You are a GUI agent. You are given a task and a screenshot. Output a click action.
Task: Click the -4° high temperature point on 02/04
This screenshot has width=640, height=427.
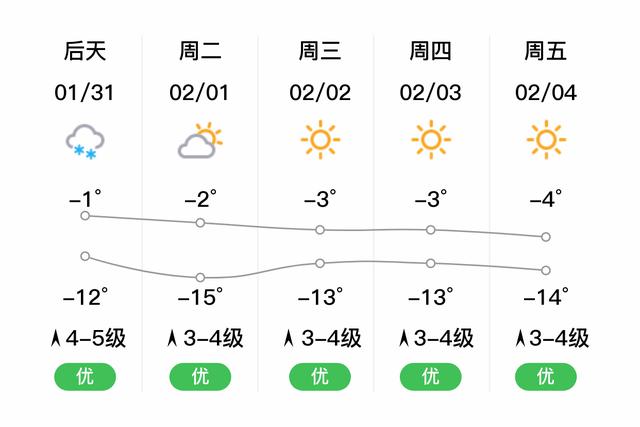(x=546, y=237)
